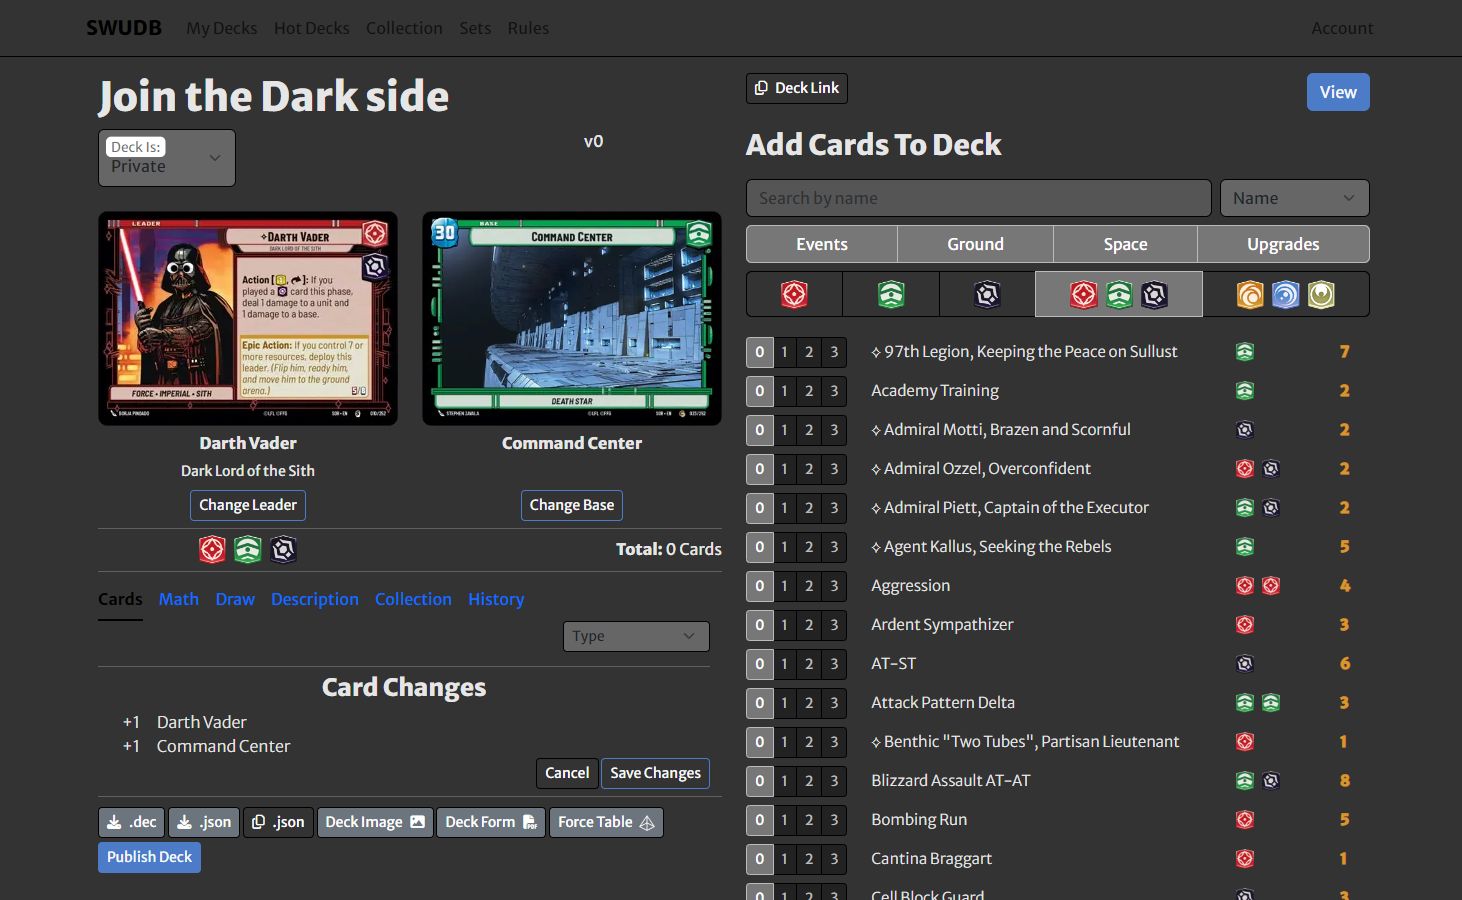Switch to the Math tab
The width and height of the screenshot is (1462, 900).
[178, 599]
